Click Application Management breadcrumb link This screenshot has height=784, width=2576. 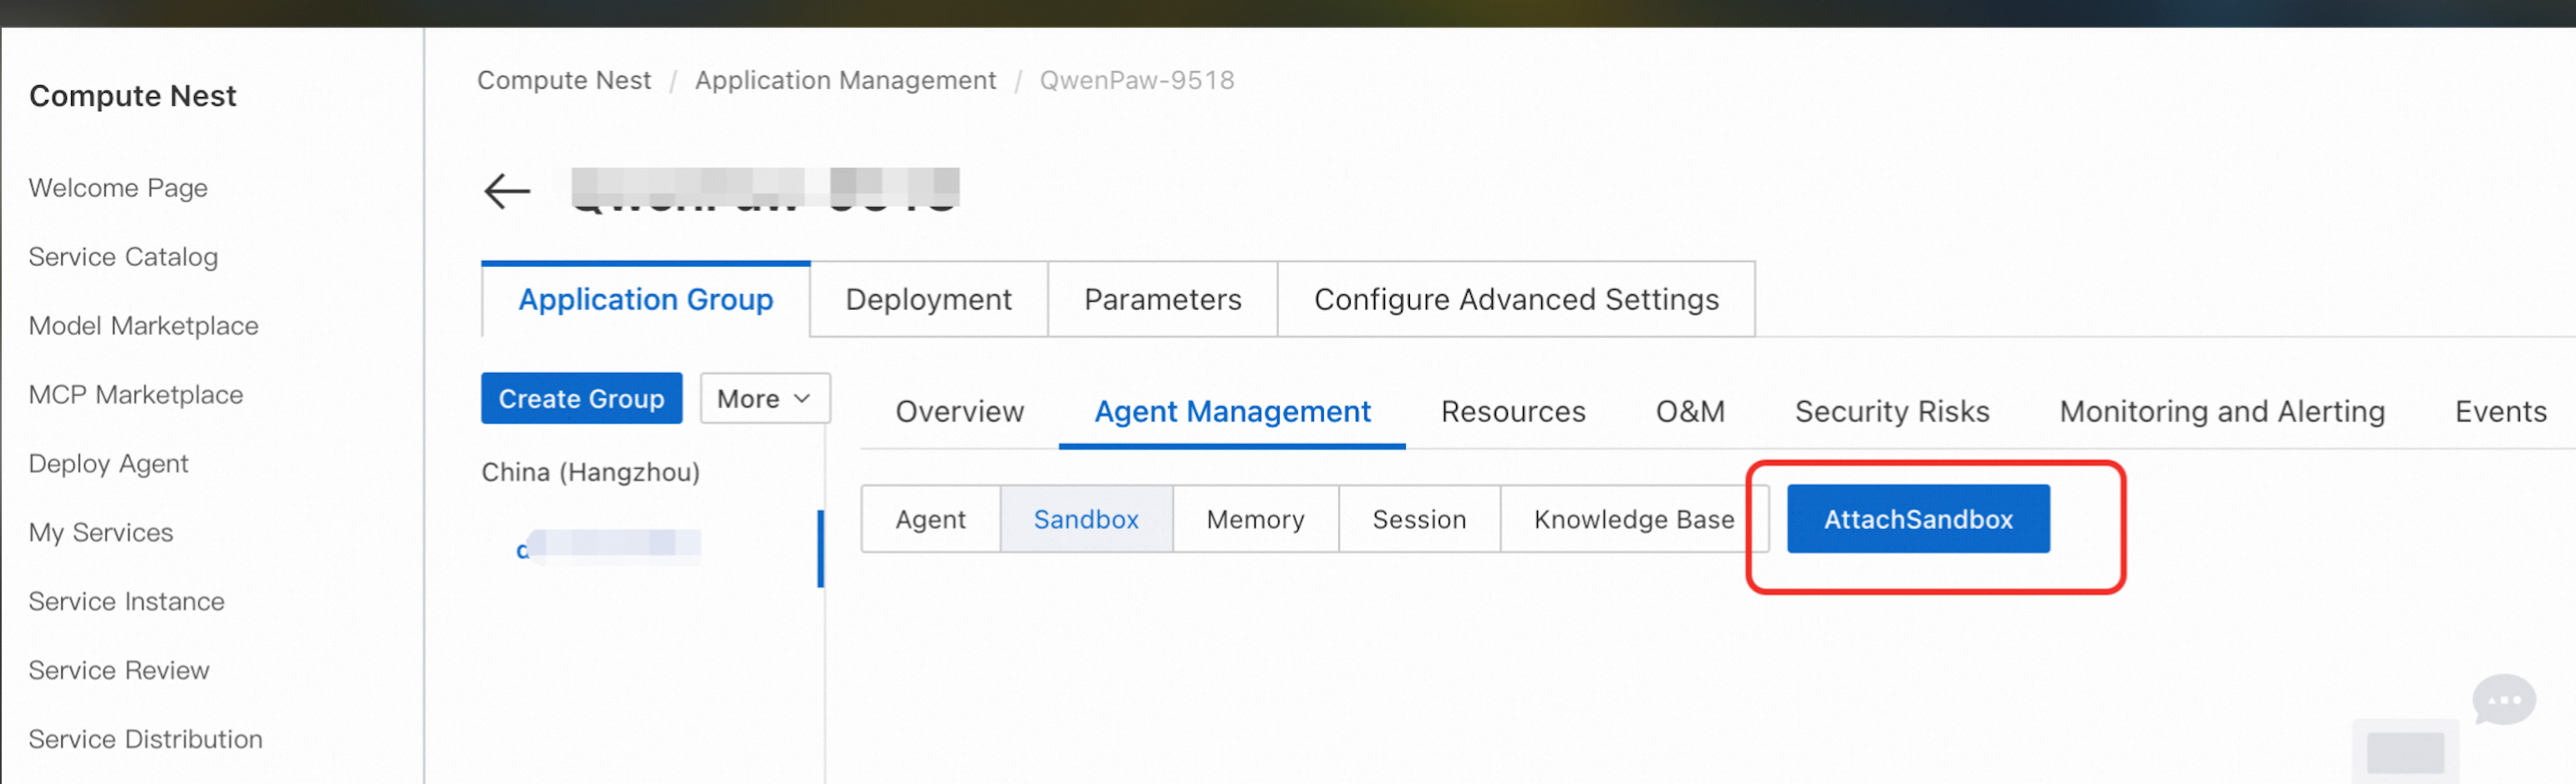845,80
